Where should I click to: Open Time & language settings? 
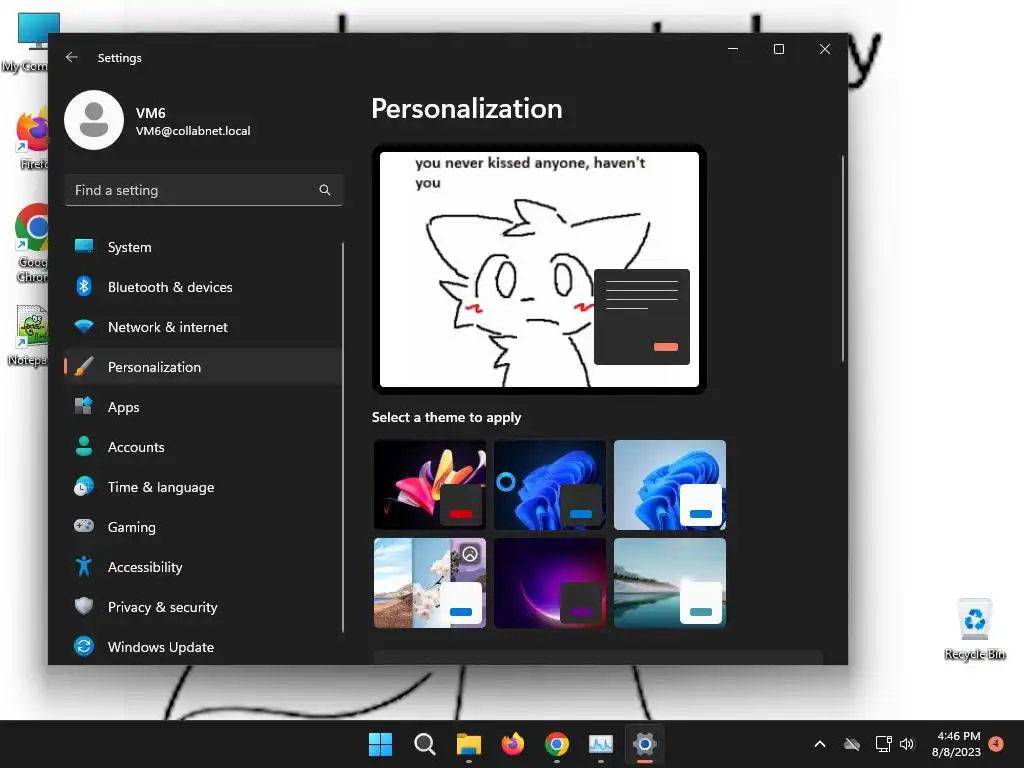[x=202, y=487]
